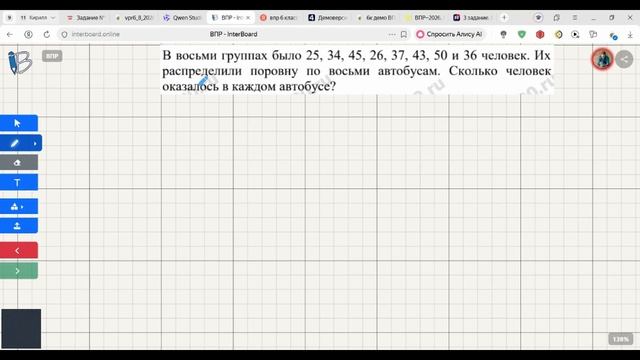Switch to the Задание № tab

87,18
